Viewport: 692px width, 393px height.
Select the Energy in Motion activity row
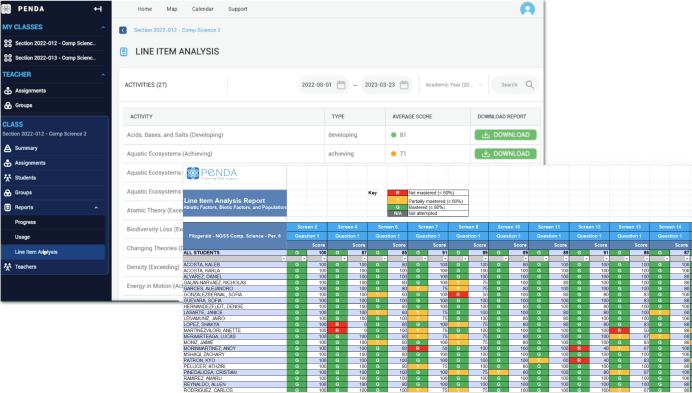click(154, 286)
